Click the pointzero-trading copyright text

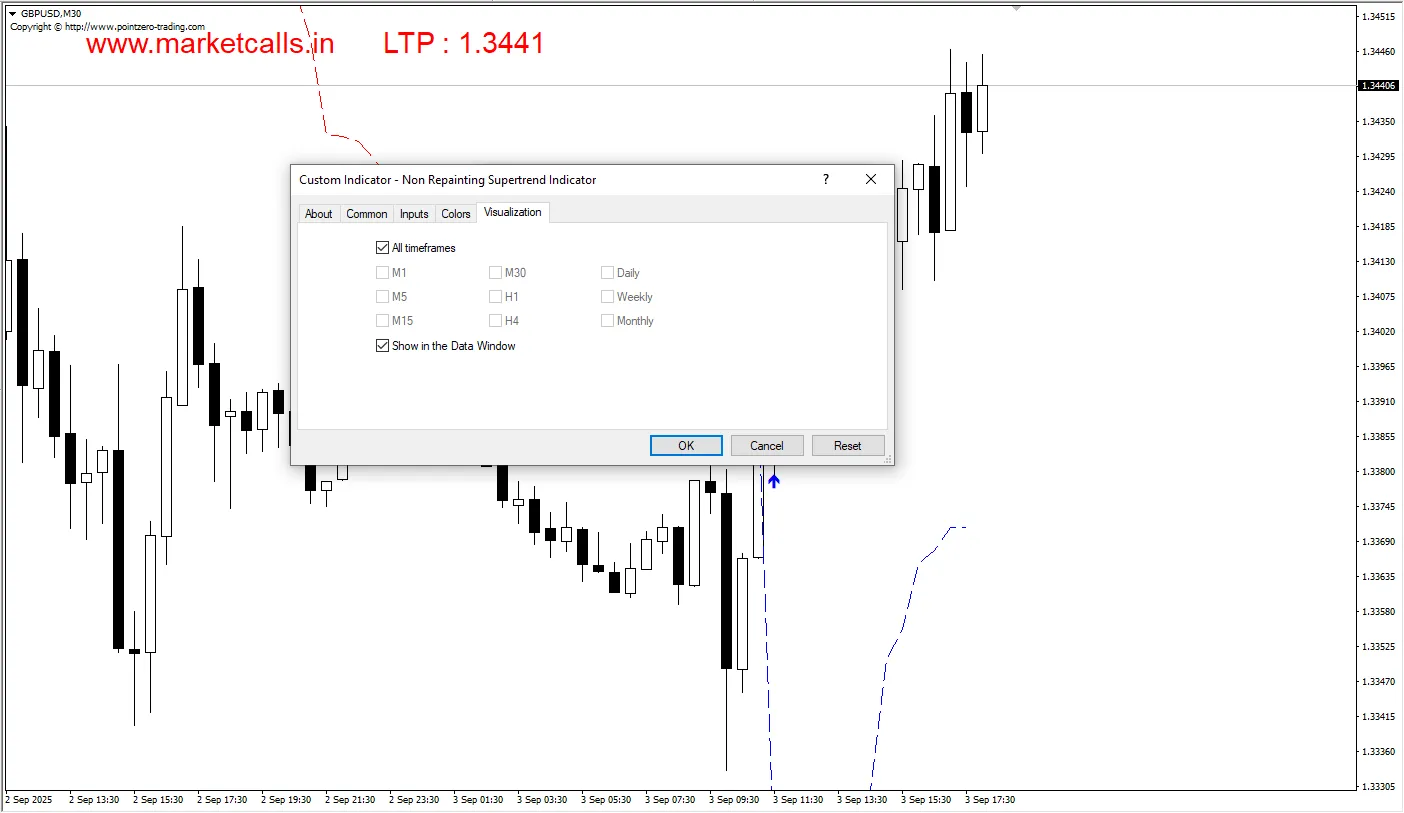107,27
